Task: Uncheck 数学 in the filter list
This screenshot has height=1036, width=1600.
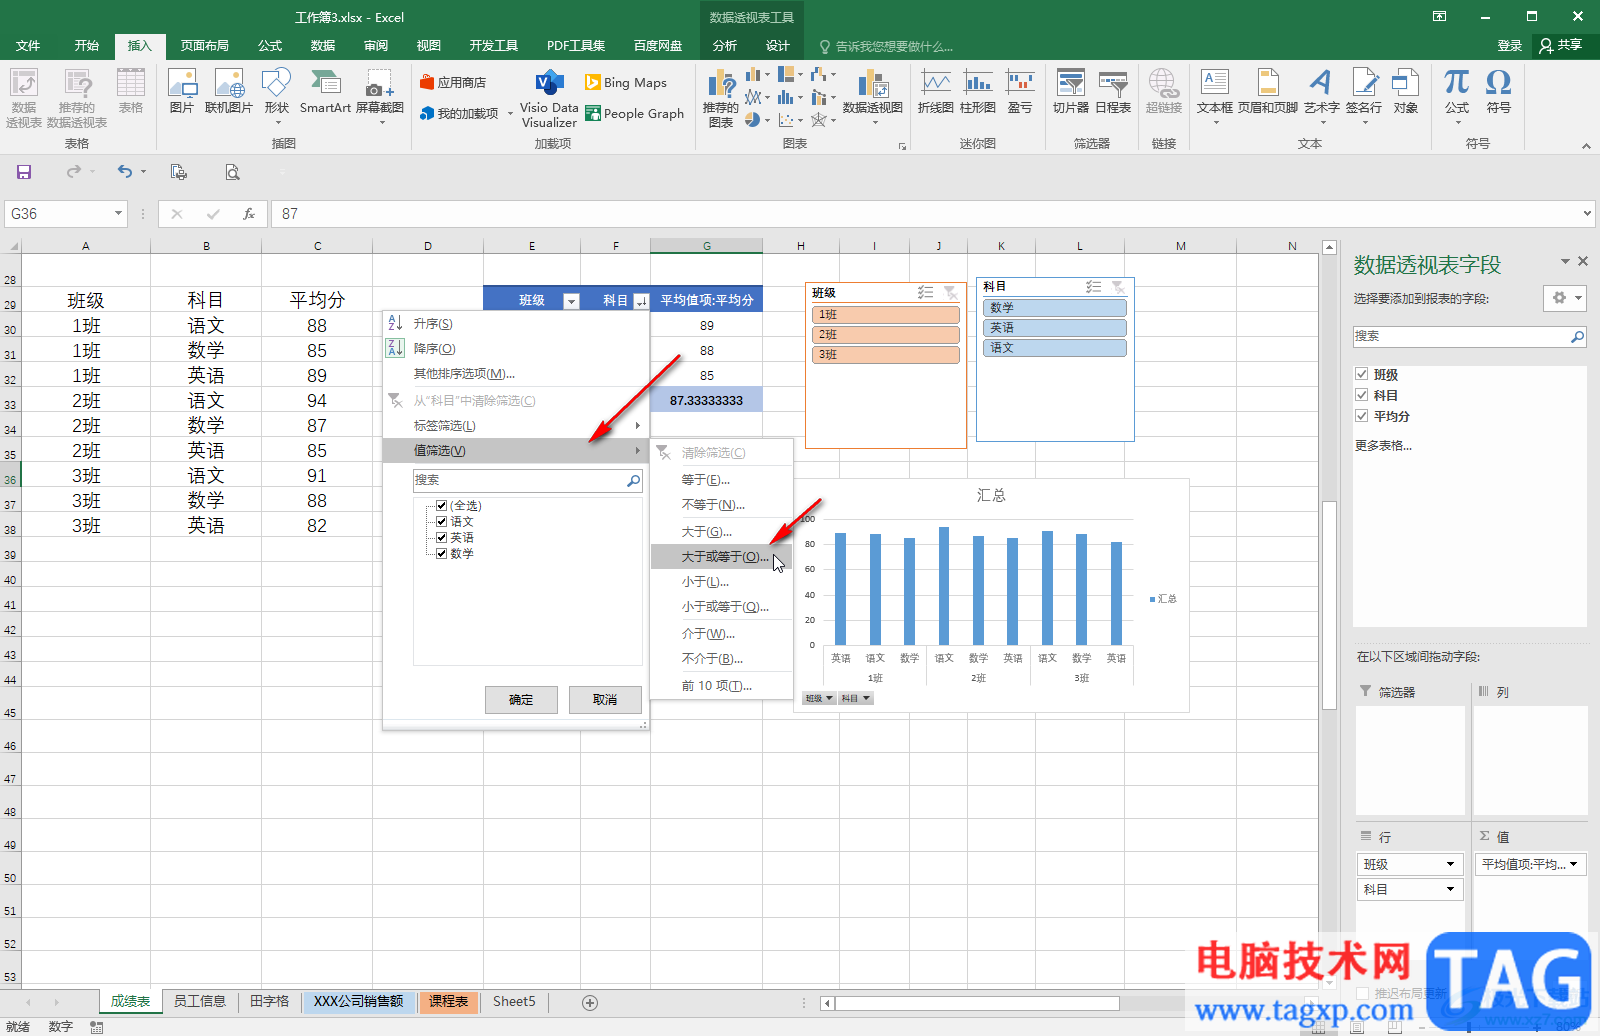Action: (x=441, y=554)
